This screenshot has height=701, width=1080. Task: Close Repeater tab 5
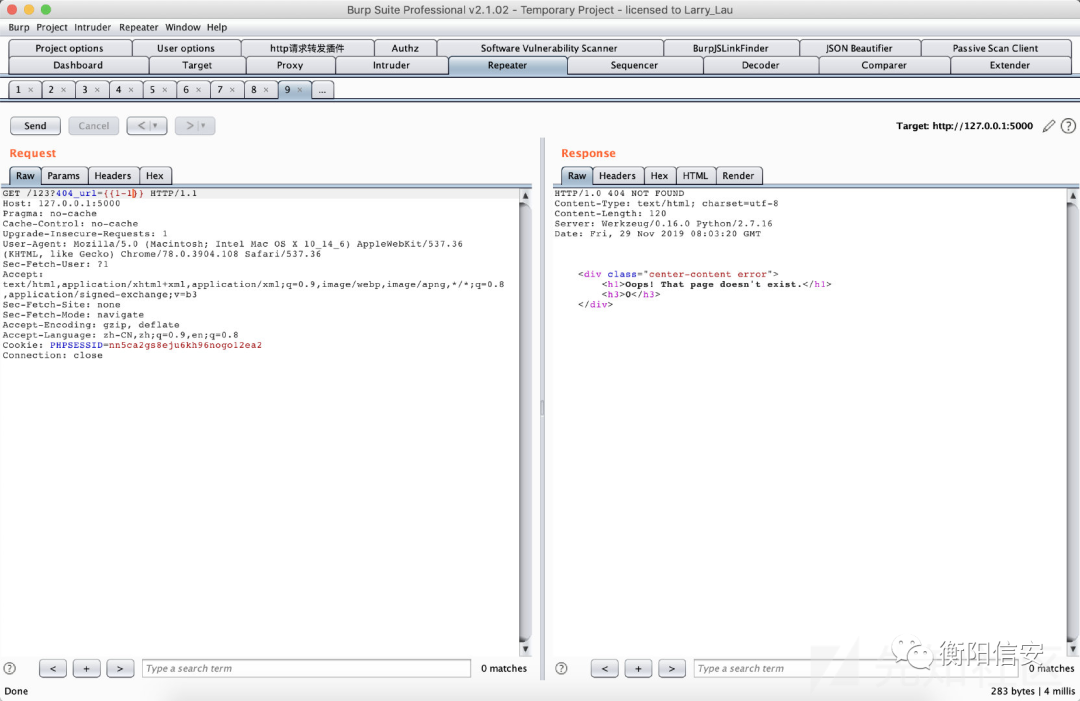pyautogui.click(x=165, y=90)
